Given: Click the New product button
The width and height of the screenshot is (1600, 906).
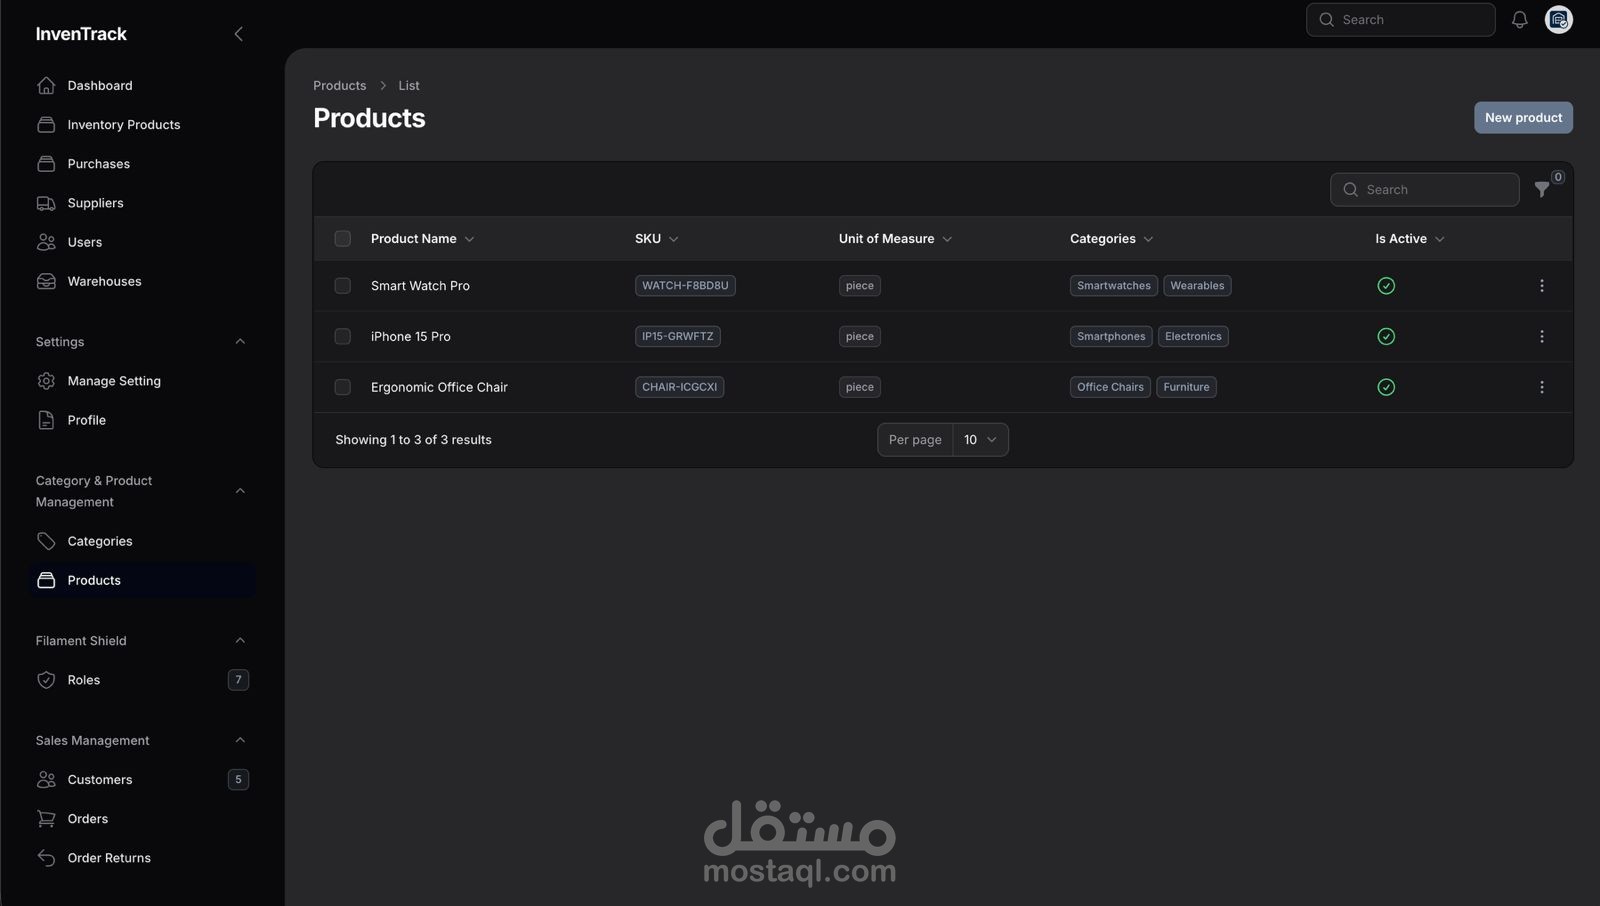Looking at the screenshot, I should [x=1522, y=117].
